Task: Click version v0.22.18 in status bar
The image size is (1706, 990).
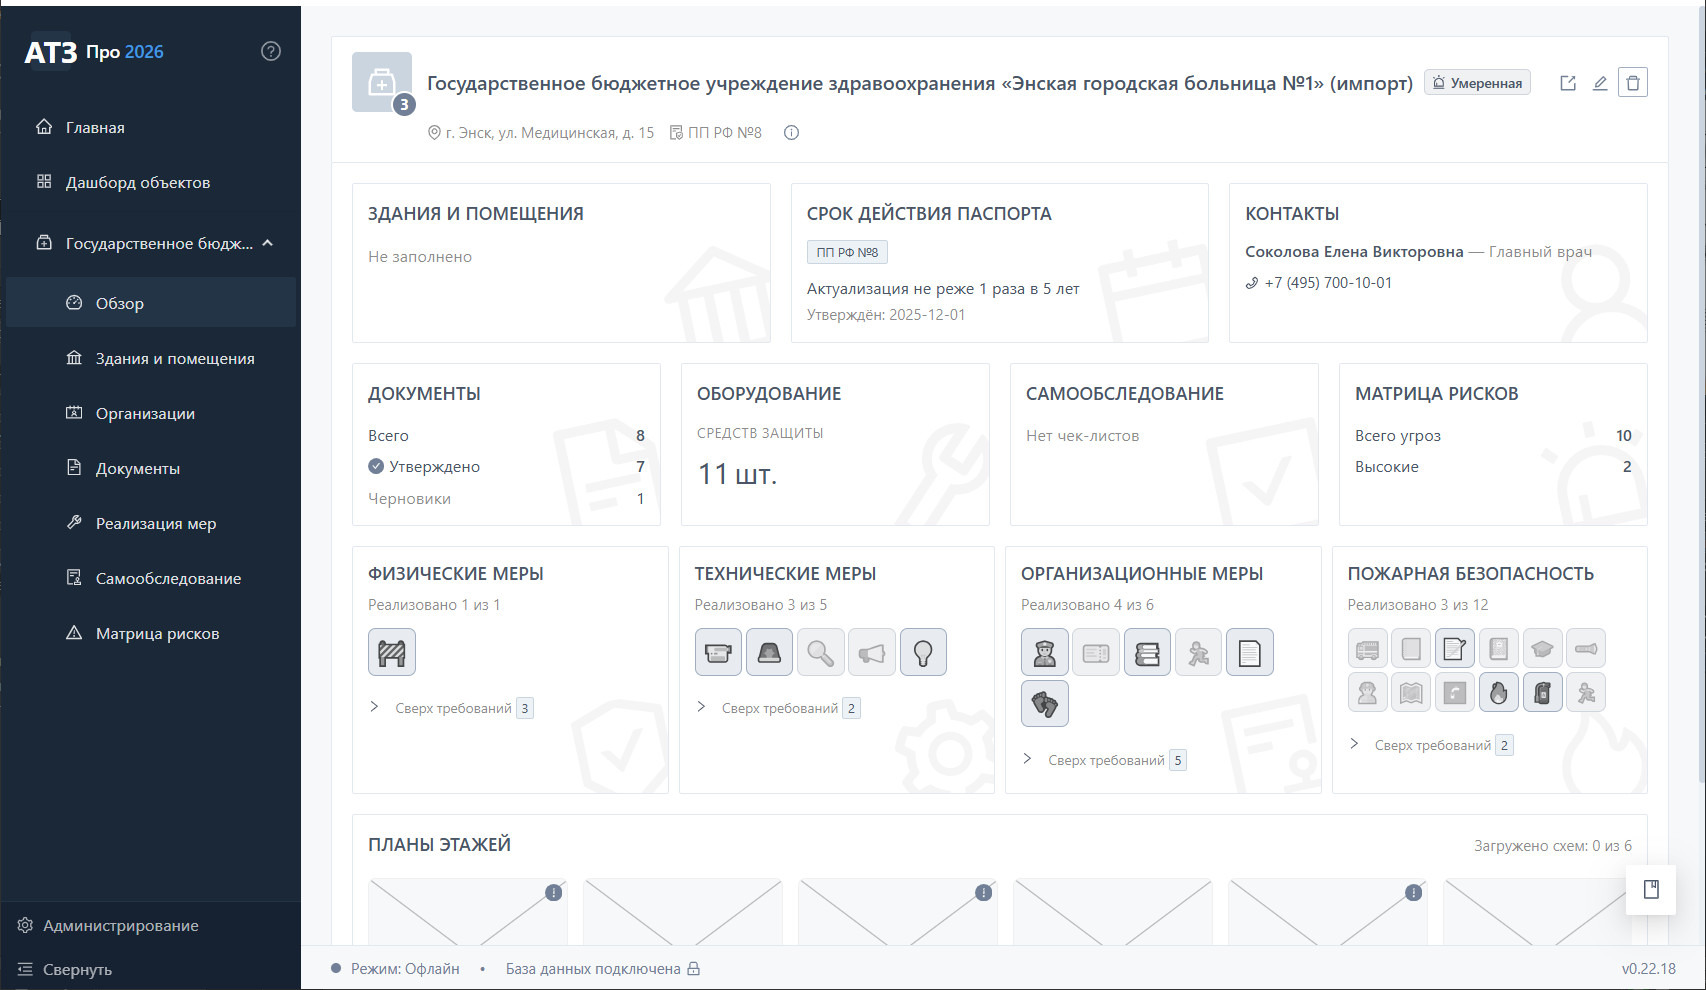Action: click(1648, 969)
